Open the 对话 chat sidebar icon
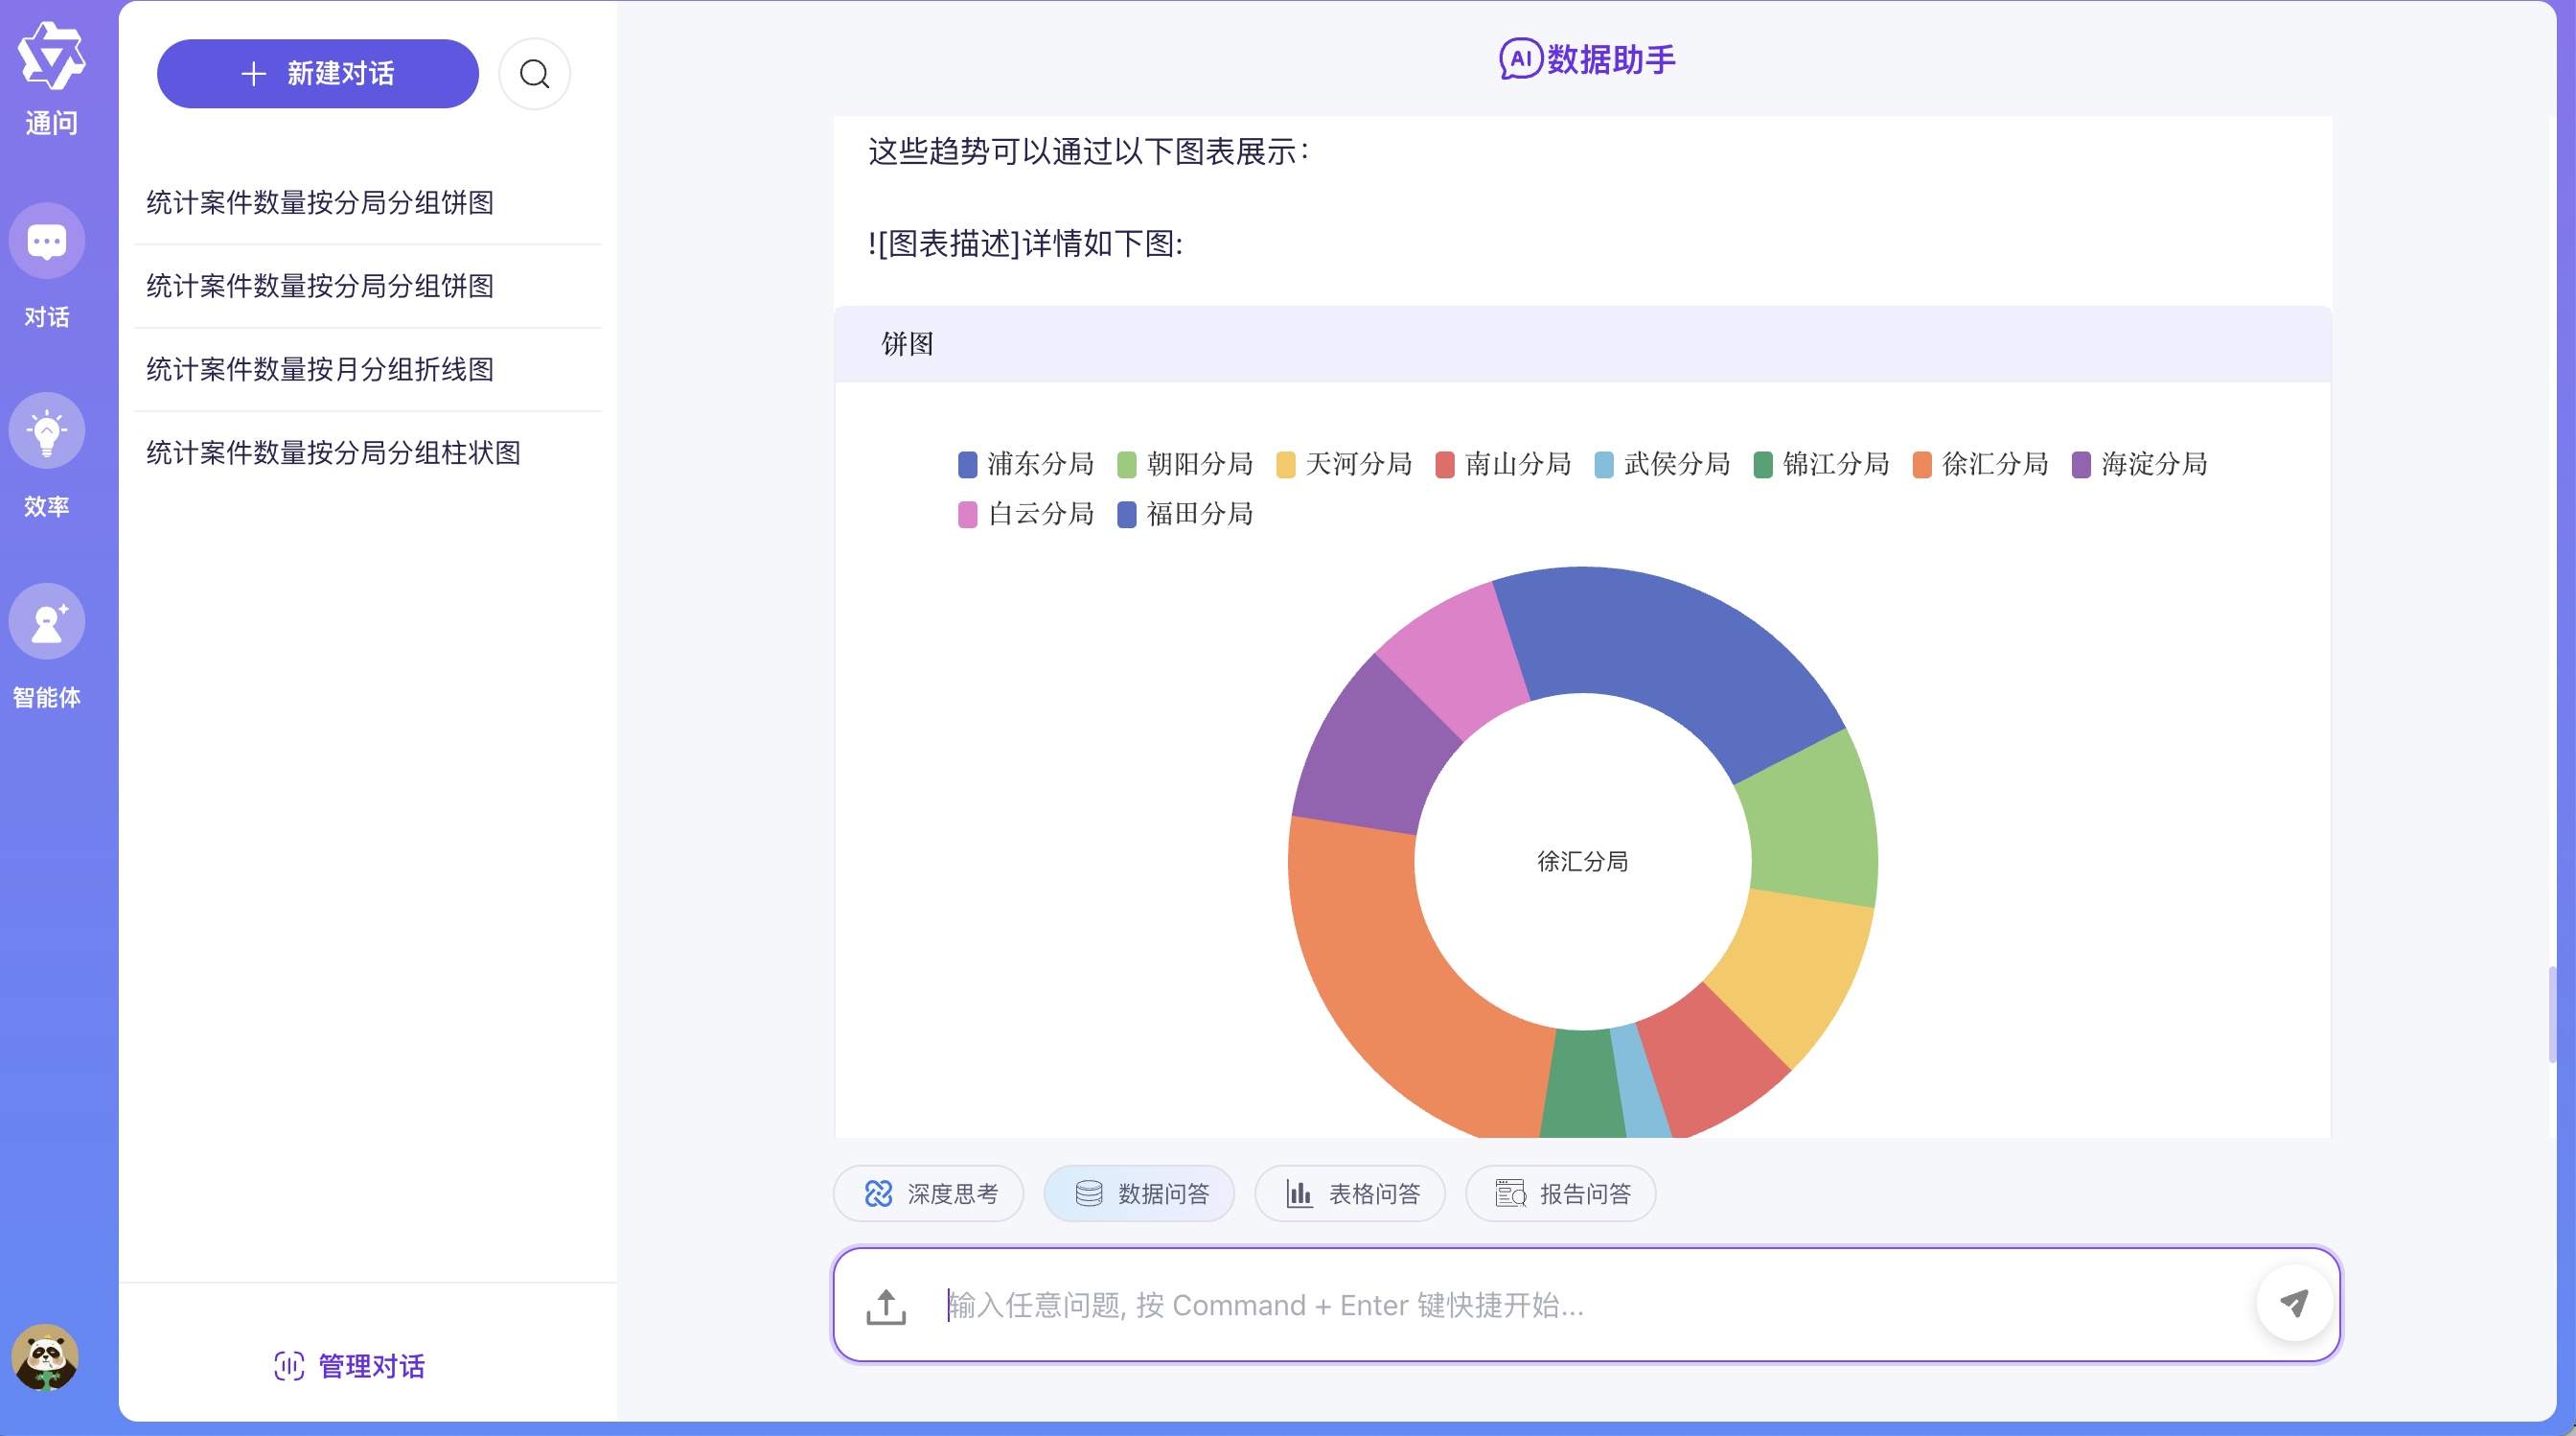The image size is (2576, 1436). pyautogui.click(x=47, y=241)
